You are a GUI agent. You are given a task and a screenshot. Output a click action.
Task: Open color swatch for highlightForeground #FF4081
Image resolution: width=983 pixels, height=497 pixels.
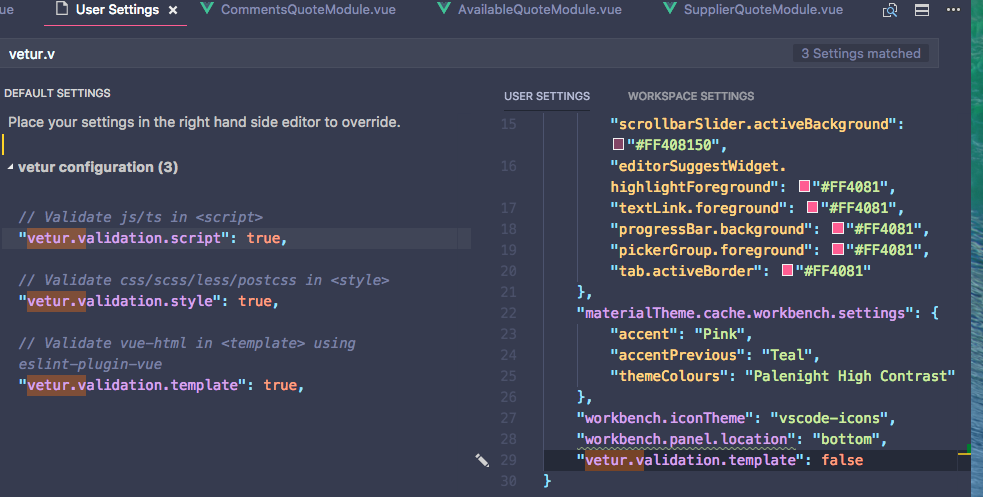coord(804,186)
